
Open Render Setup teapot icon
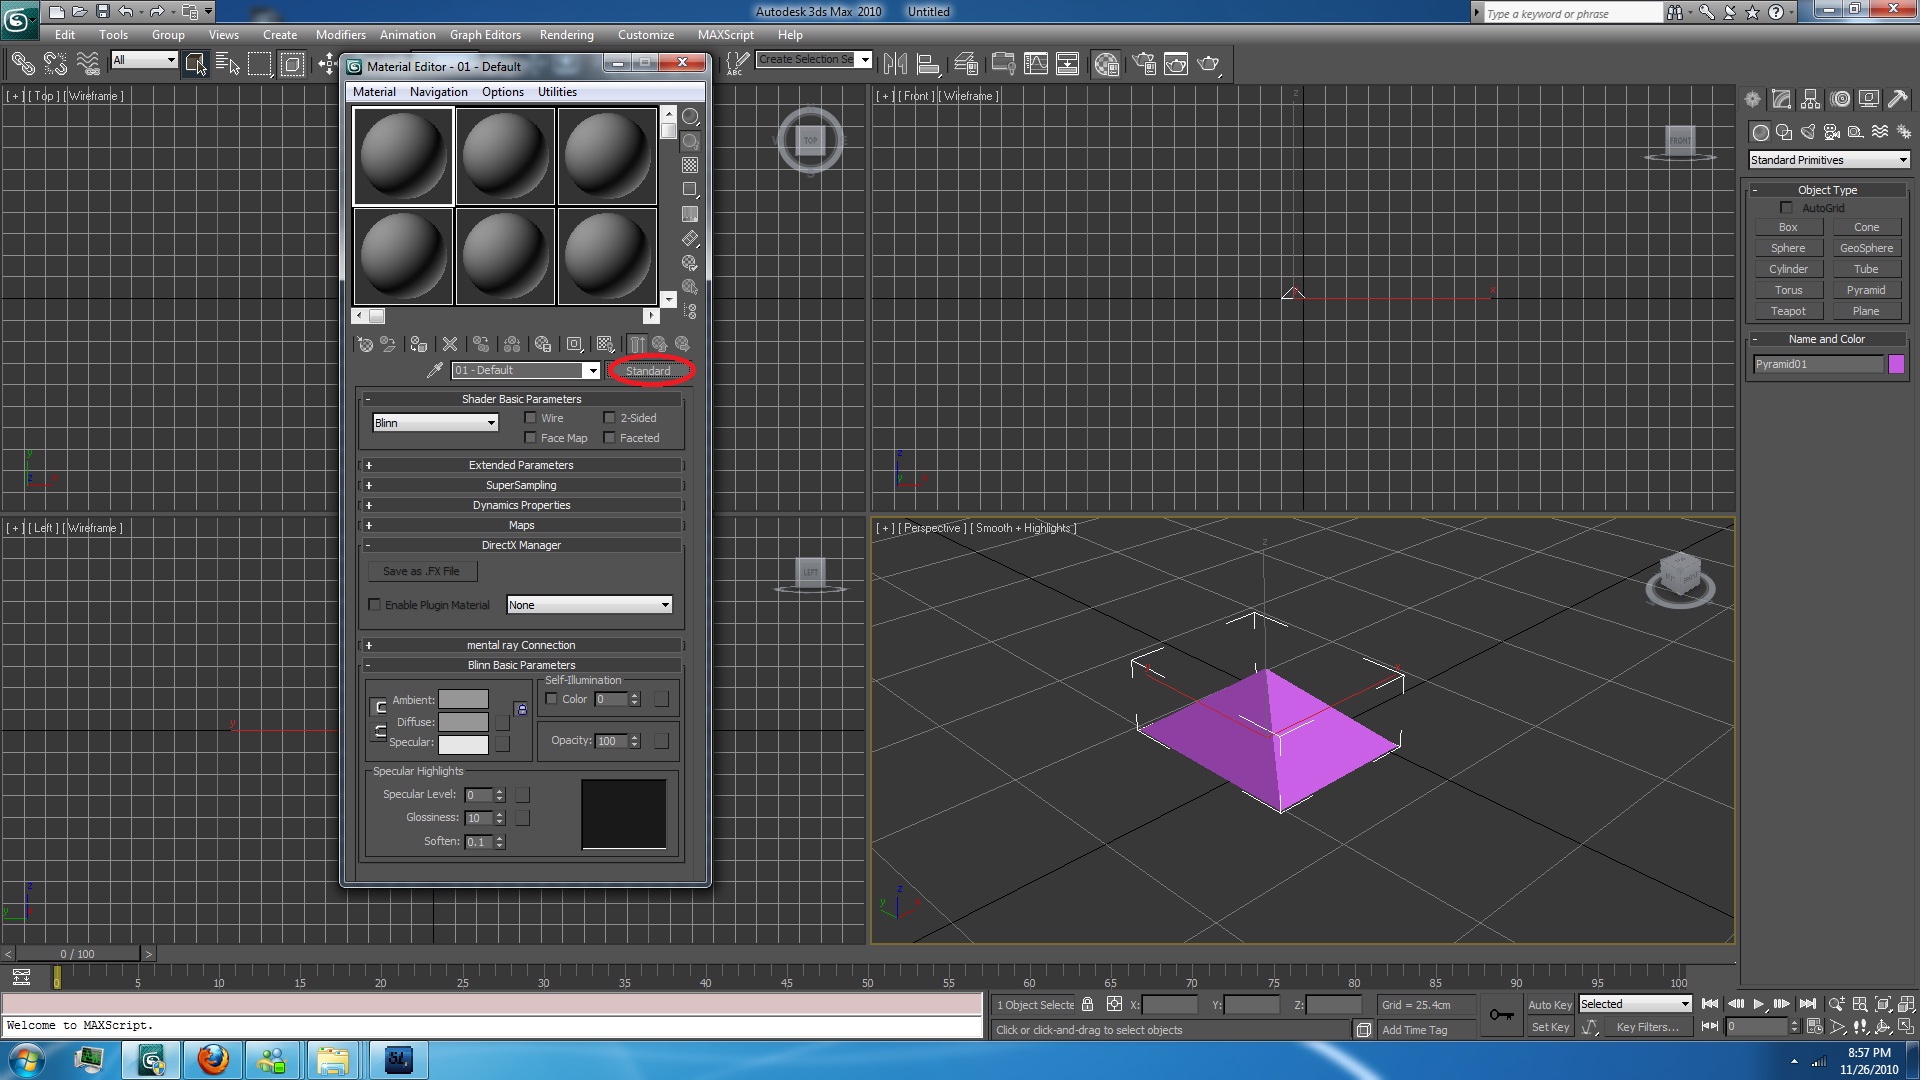(x=1143, y=64)
